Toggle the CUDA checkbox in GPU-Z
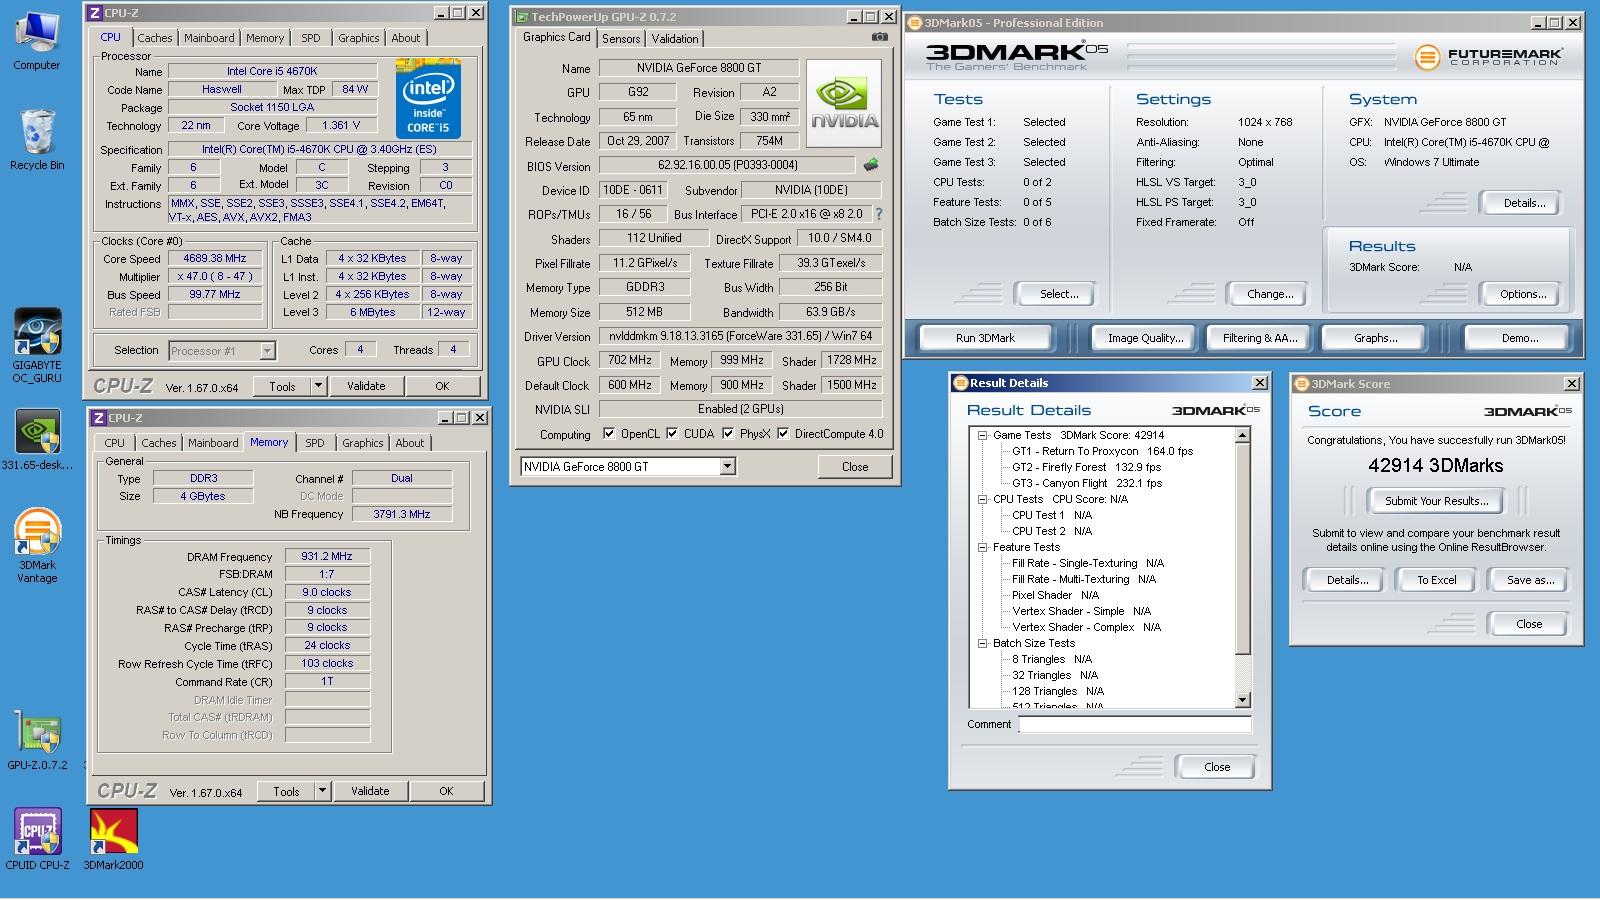1600x900 pixels. pyautogui.click(x=672, y=434)
